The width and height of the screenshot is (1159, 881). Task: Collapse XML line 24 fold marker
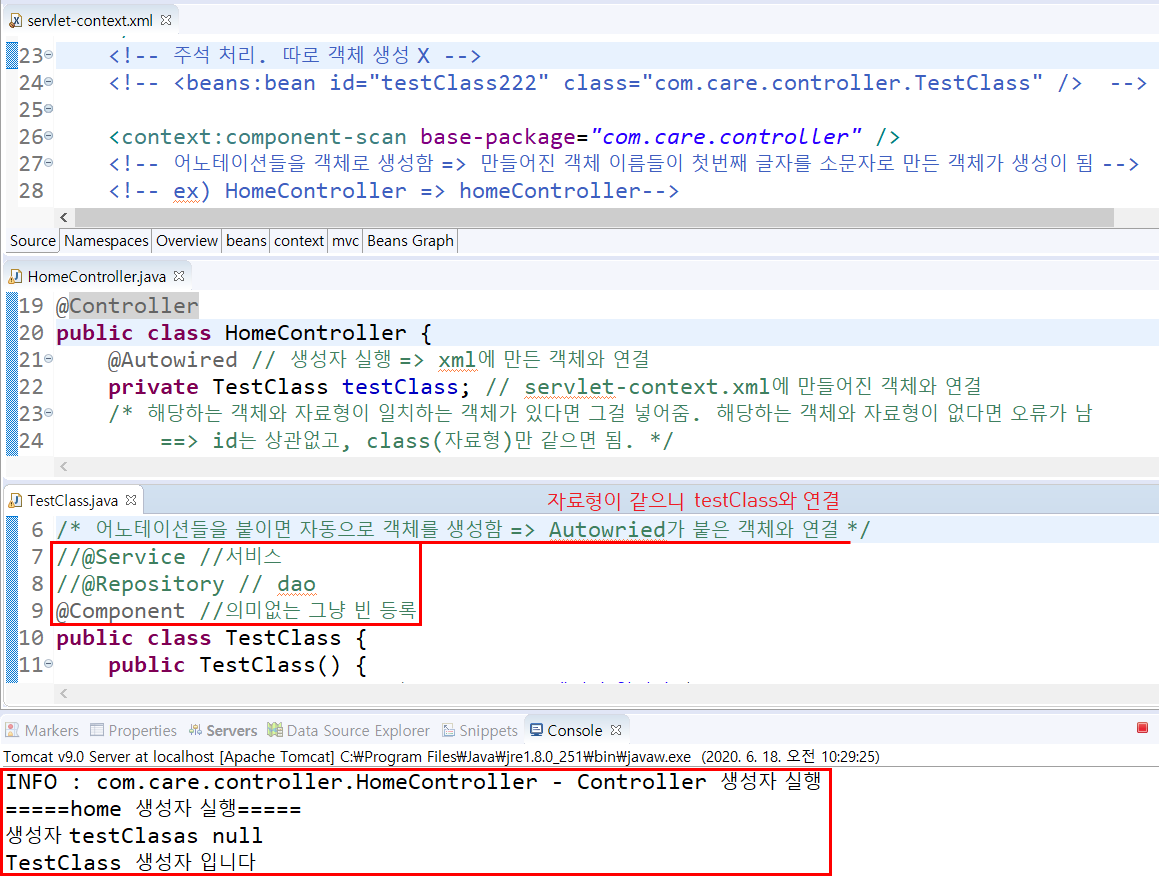coord(49,81)
